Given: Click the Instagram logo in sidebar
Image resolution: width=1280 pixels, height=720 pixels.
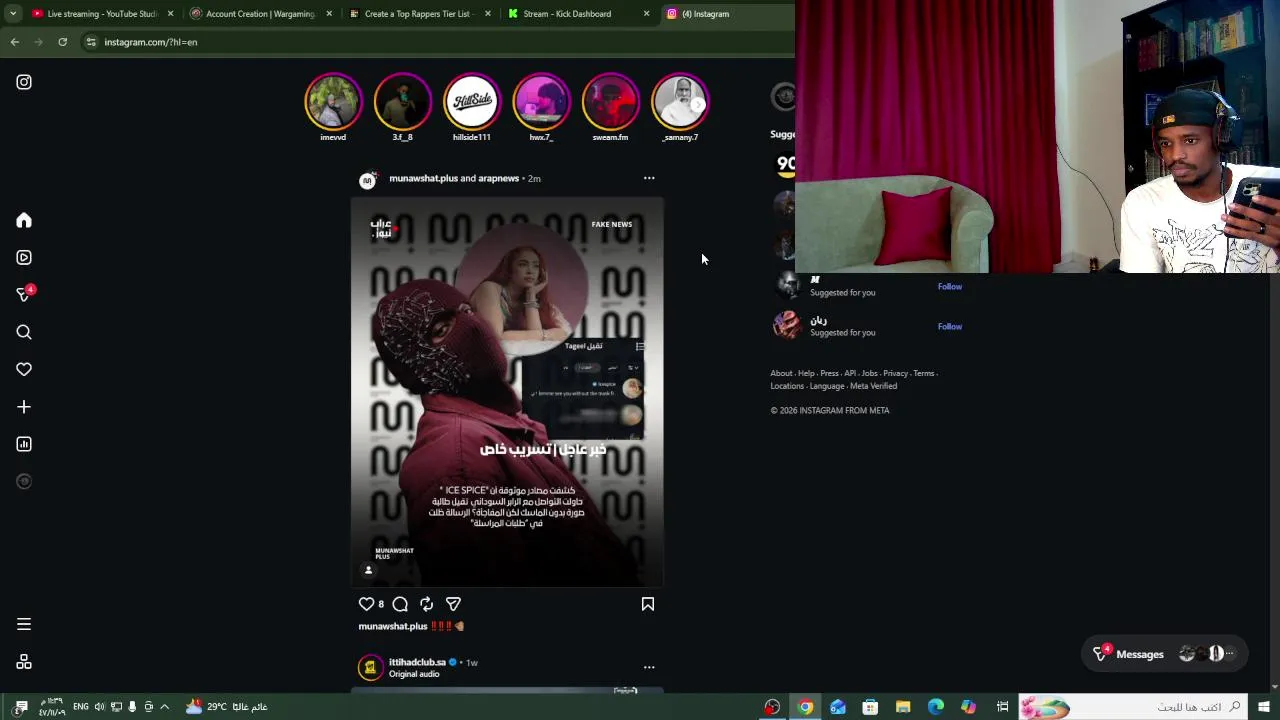Looking at the screenshot, I should click(x=24, y=82).
